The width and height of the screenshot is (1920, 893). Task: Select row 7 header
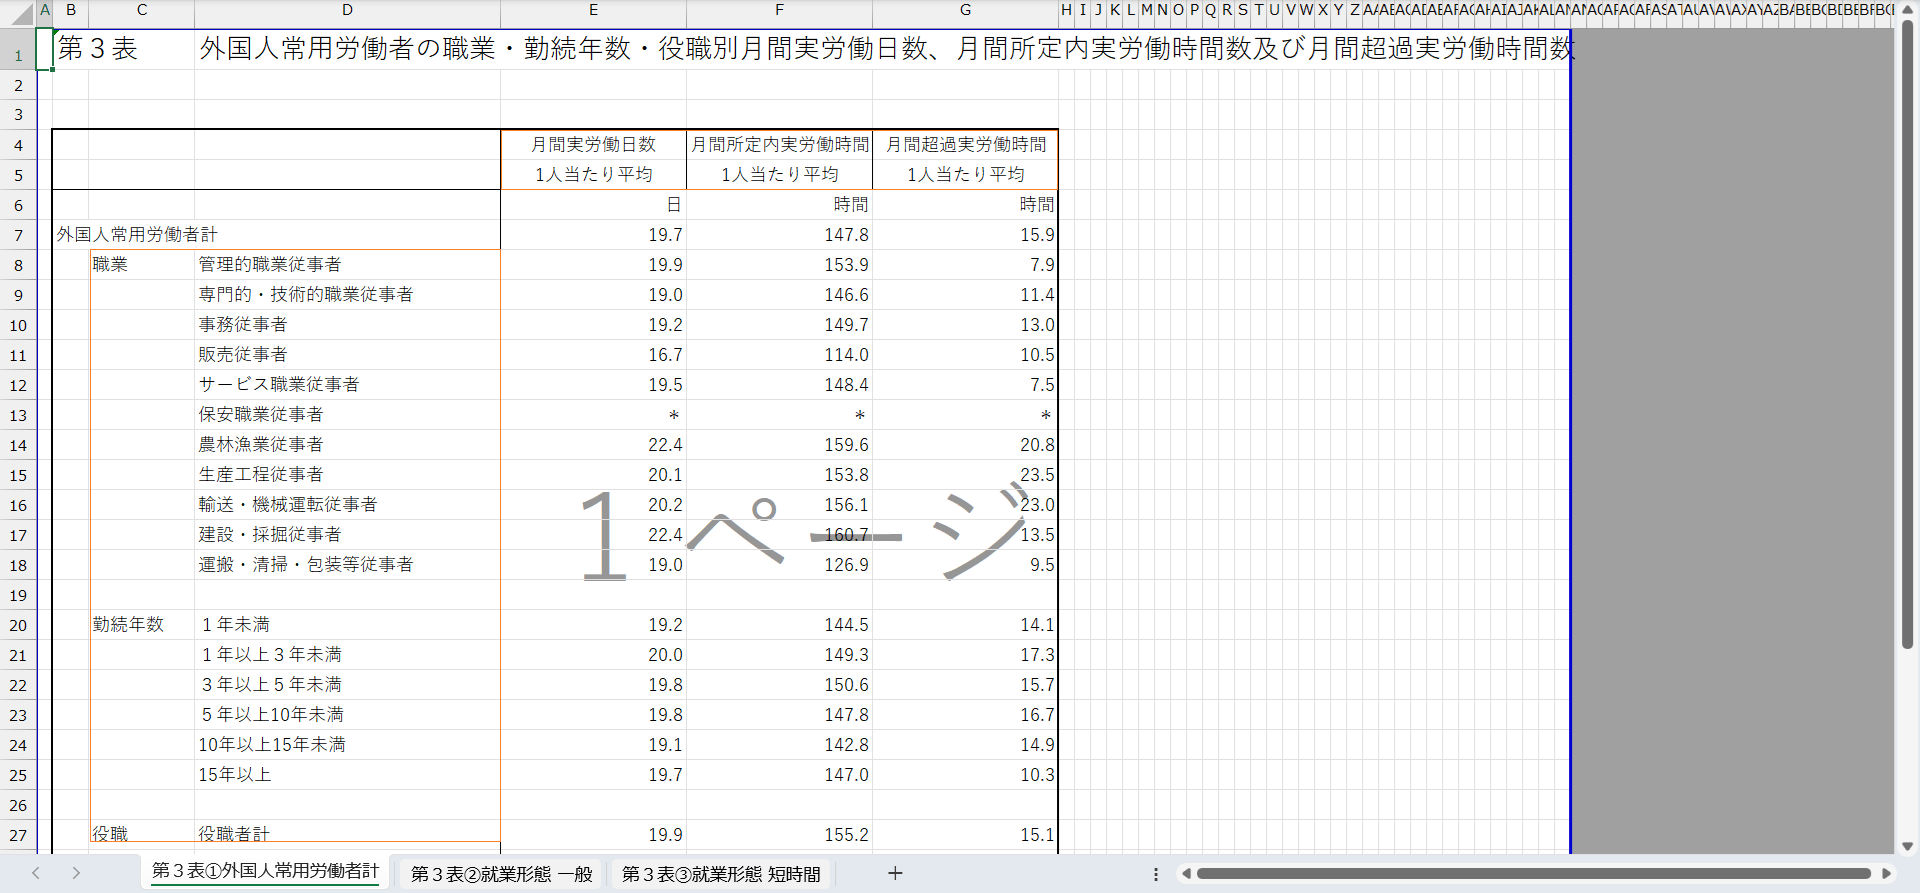[18, 236]
